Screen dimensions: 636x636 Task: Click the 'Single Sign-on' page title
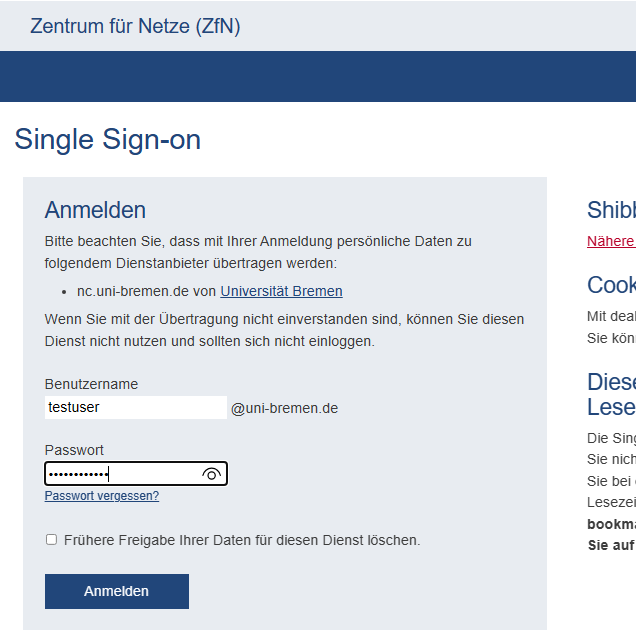[107, 139]
